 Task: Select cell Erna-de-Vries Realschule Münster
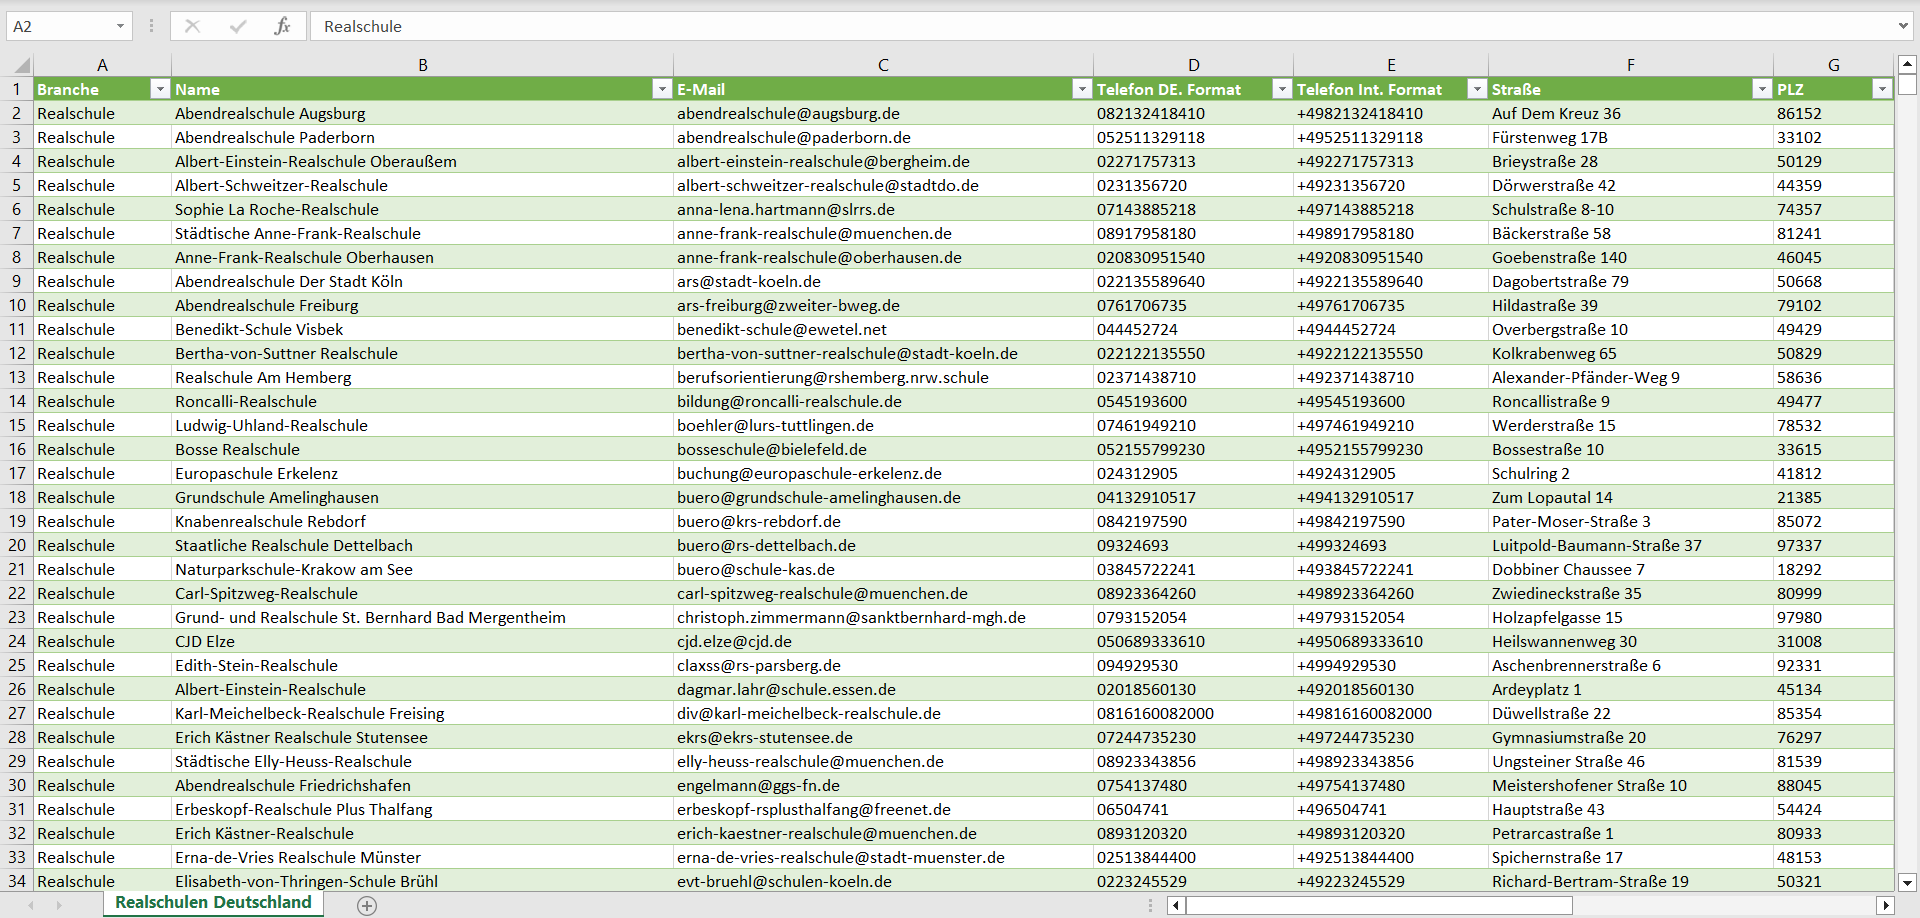tap(422, 857)
